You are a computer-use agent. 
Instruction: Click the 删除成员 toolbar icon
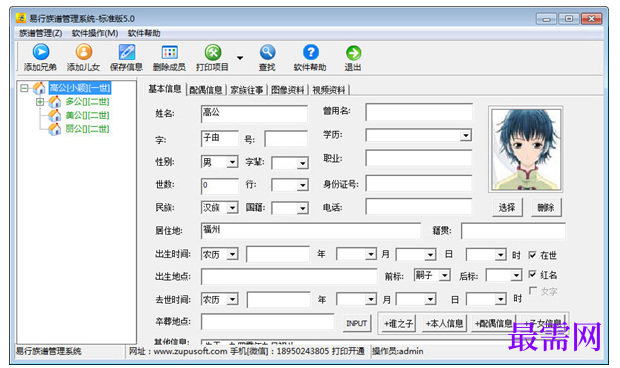pyautogui.click(x=169, y=52)
